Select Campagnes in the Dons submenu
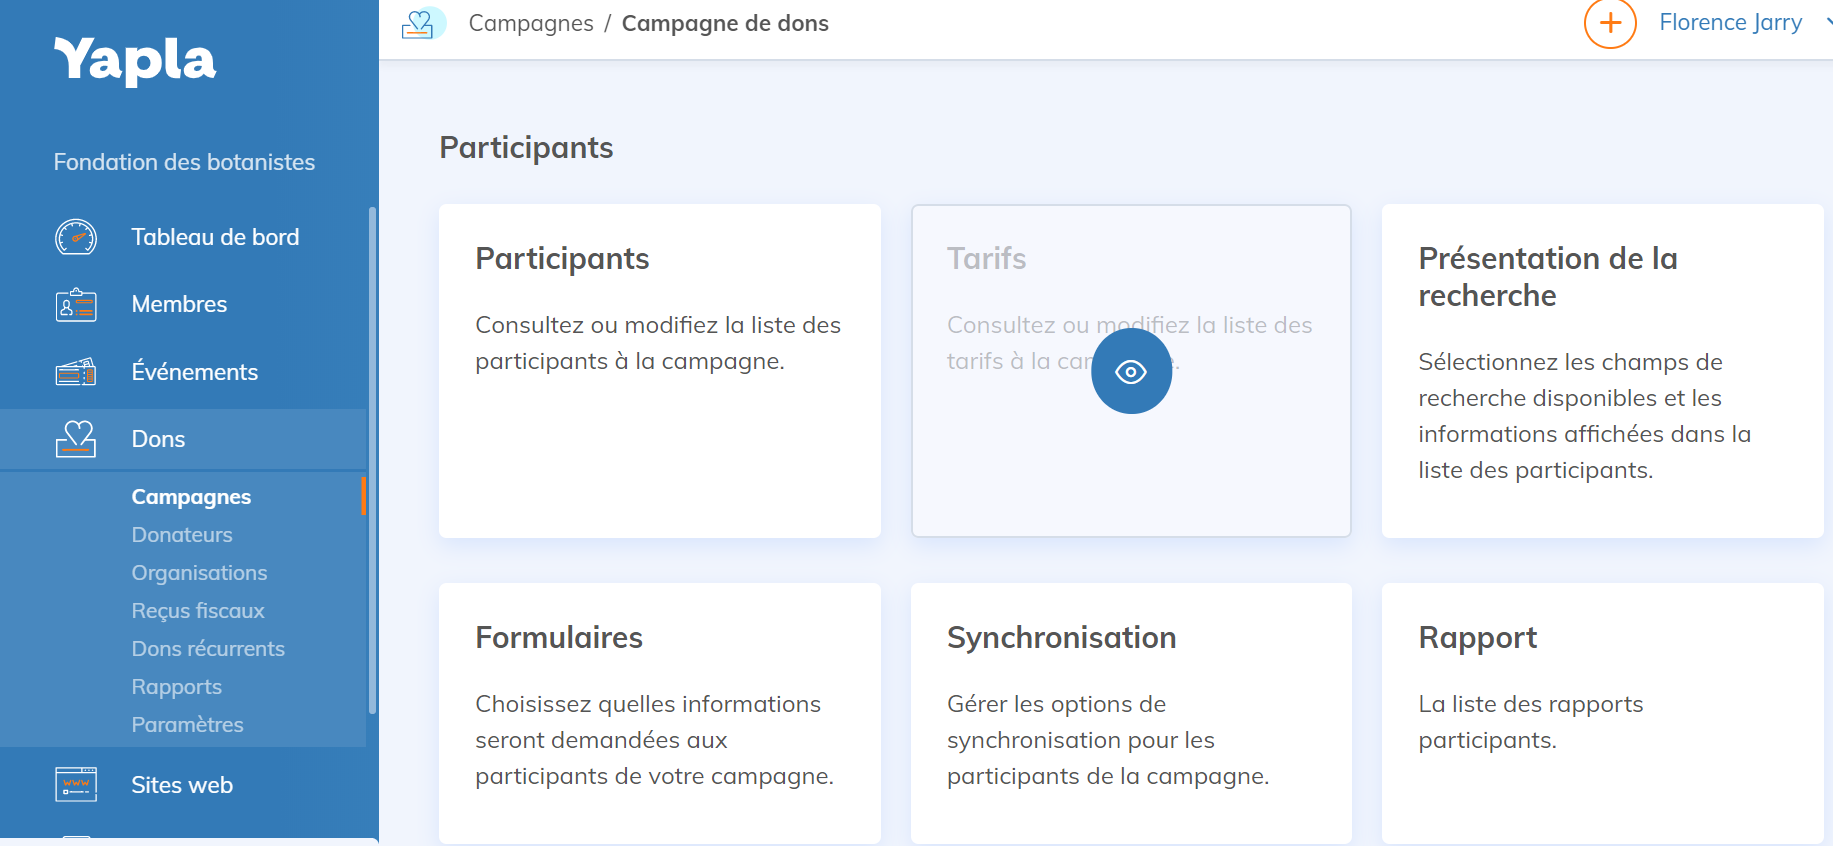This screenshot has width=1833, height=846. 191,497
